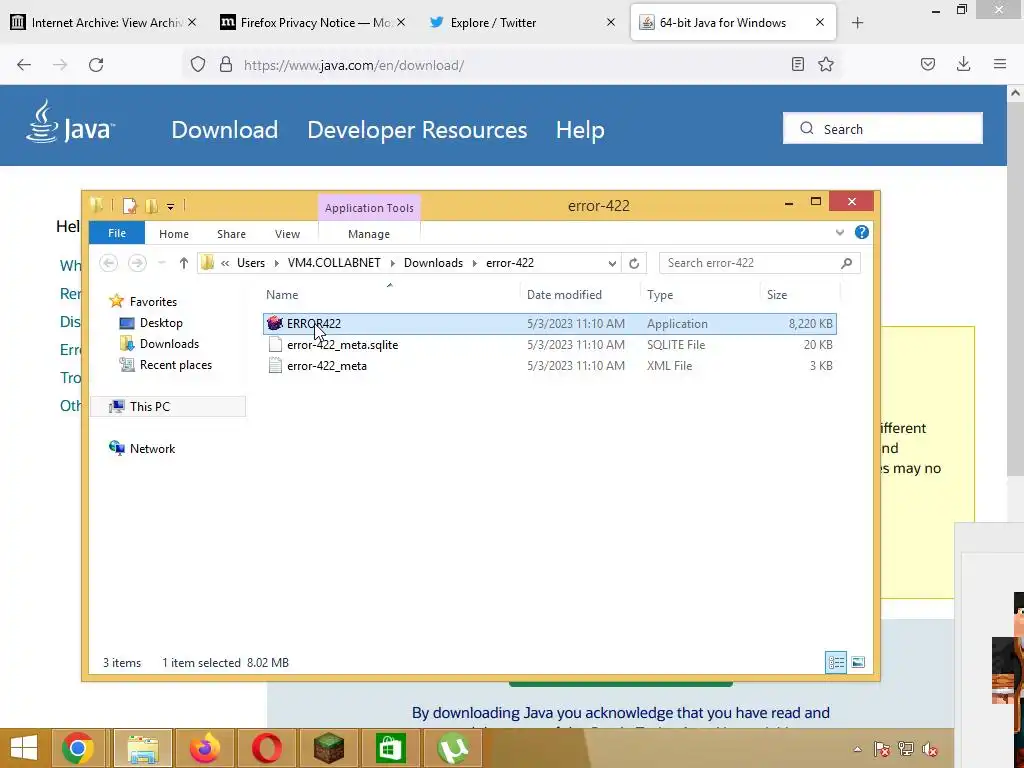This screenshot has width=1024, height=768.
Task: Click Help link in Java header
Action: tap(580, 129)
